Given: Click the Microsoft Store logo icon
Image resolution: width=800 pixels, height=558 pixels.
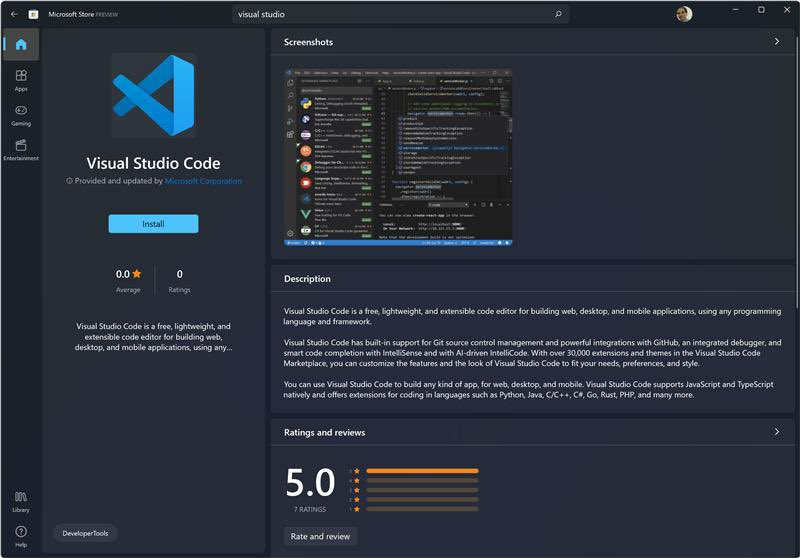Looking at the screenshot, I should pos(34,14).
